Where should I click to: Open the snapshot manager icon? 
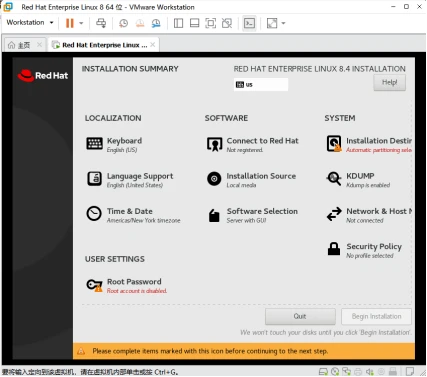click(156, 23)
